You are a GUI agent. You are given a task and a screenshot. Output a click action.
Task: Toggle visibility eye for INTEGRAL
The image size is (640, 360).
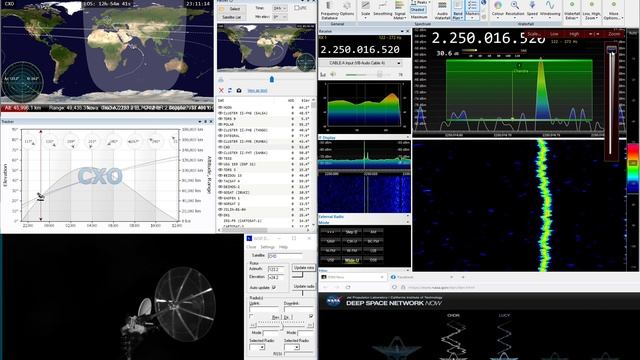pos(220,136)
